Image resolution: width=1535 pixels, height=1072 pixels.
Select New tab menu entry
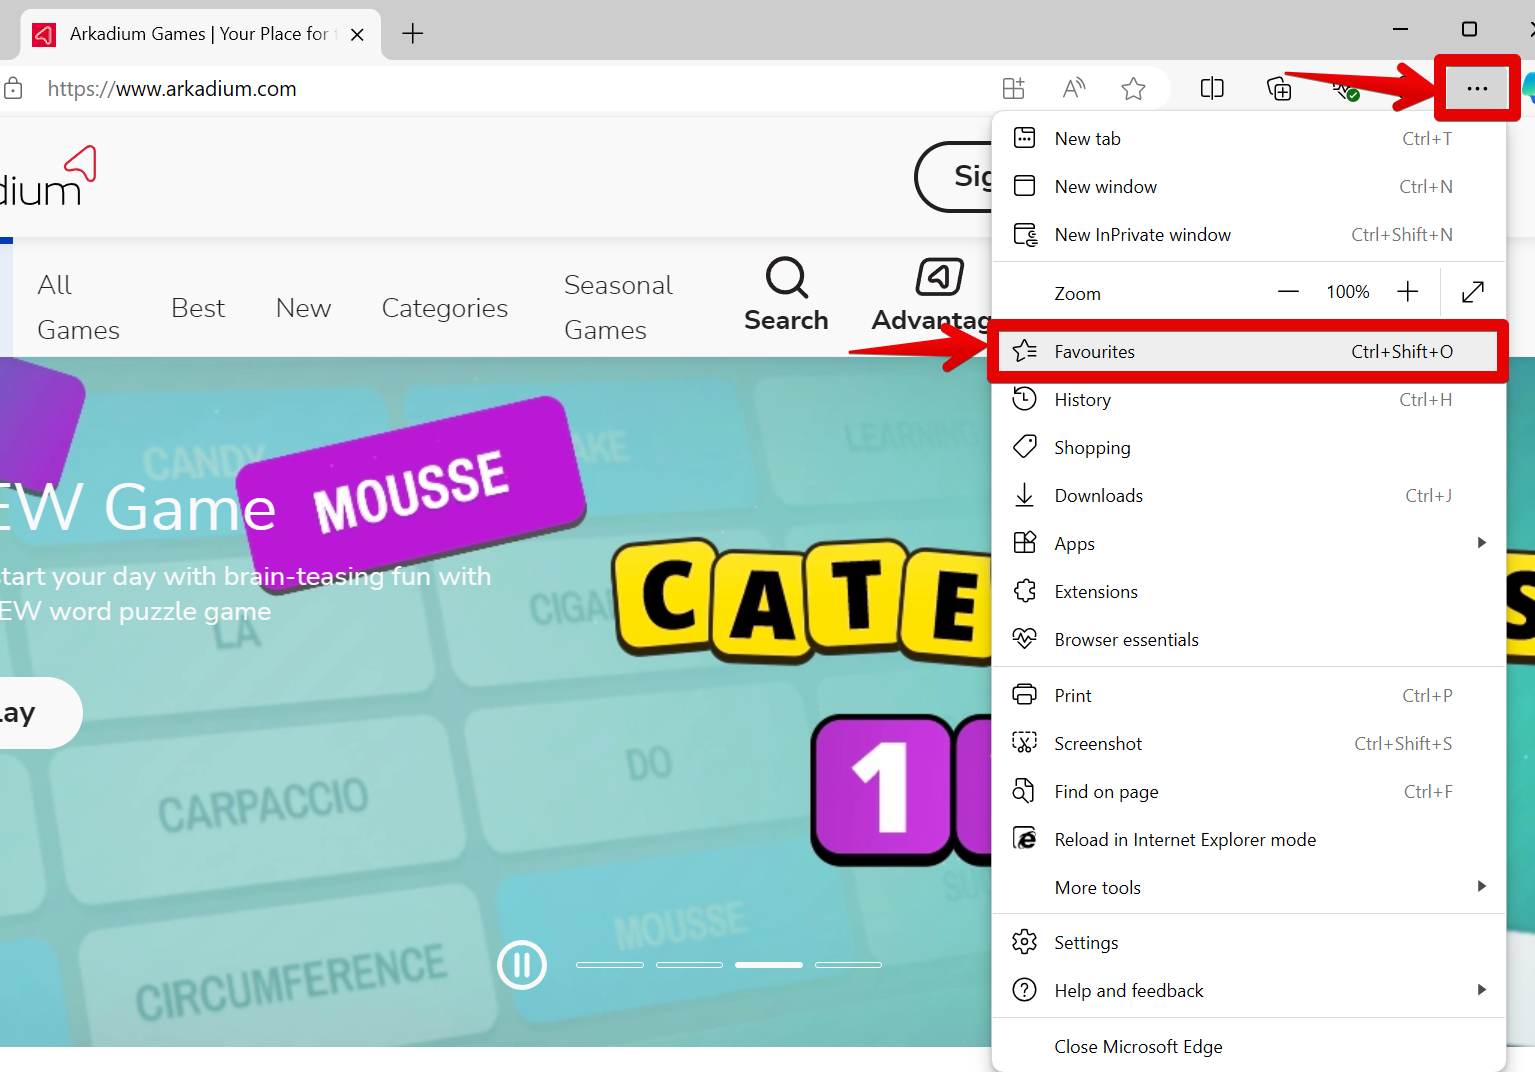(x=1249, y=139)
